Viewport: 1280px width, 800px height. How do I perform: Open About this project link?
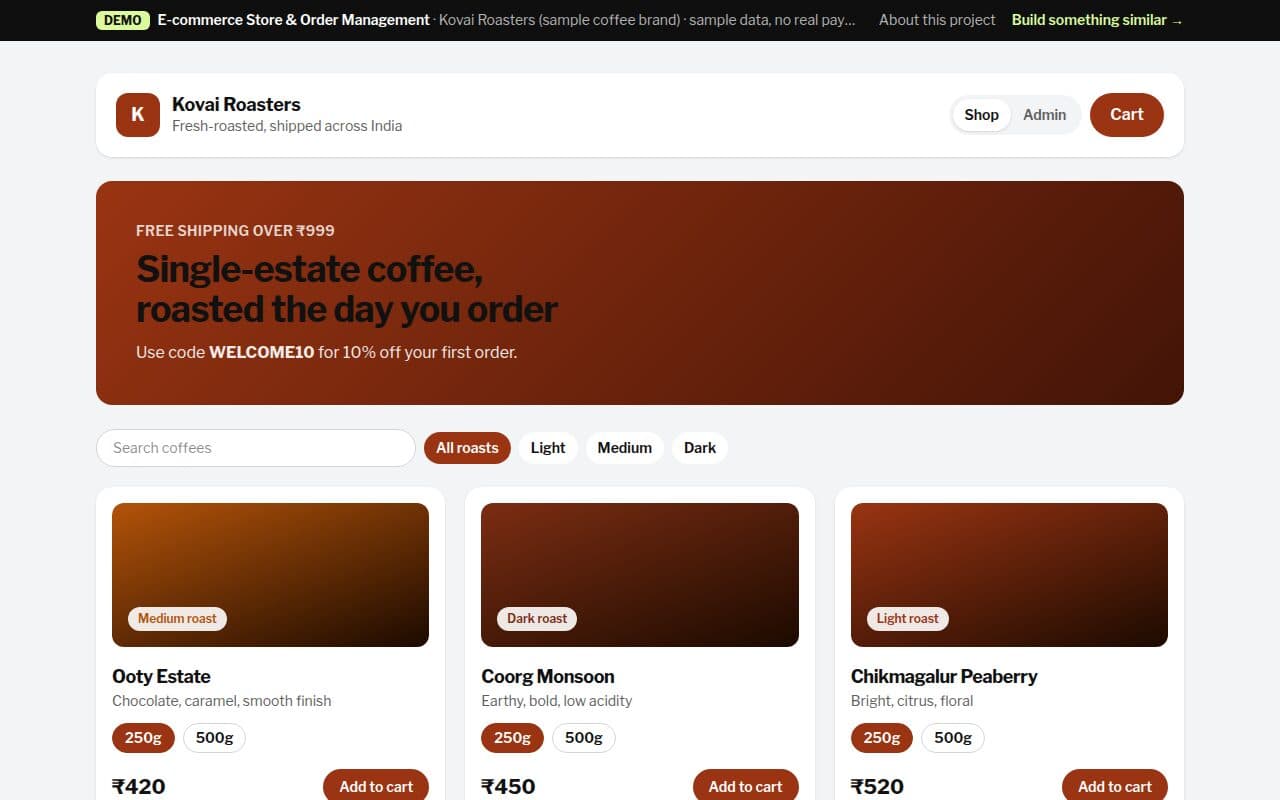(937, 20)
